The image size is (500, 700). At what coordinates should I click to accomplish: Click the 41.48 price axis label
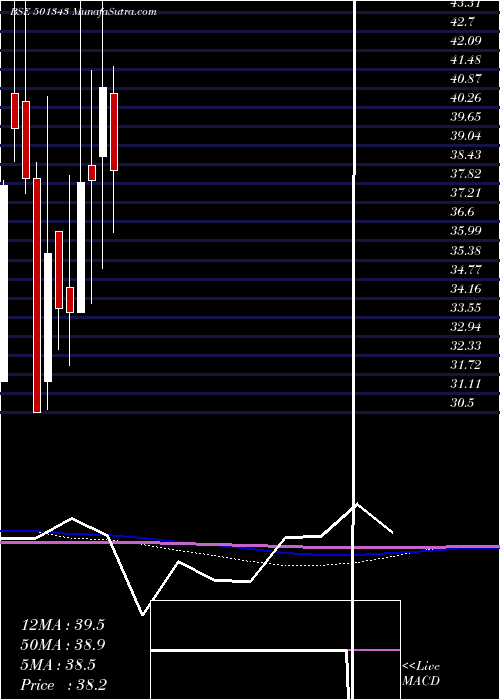coord(466,60)
